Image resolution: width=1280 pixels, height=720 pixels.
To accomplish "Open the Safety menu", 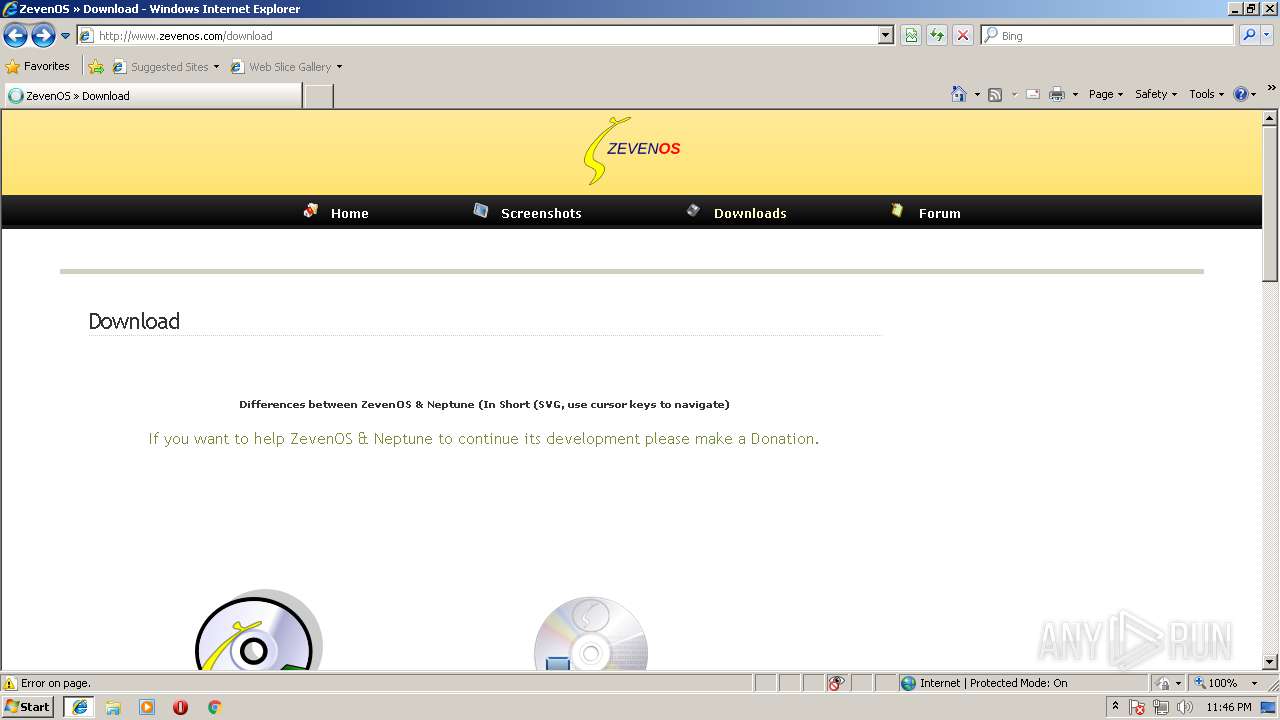I will [x=1156, y=94].
